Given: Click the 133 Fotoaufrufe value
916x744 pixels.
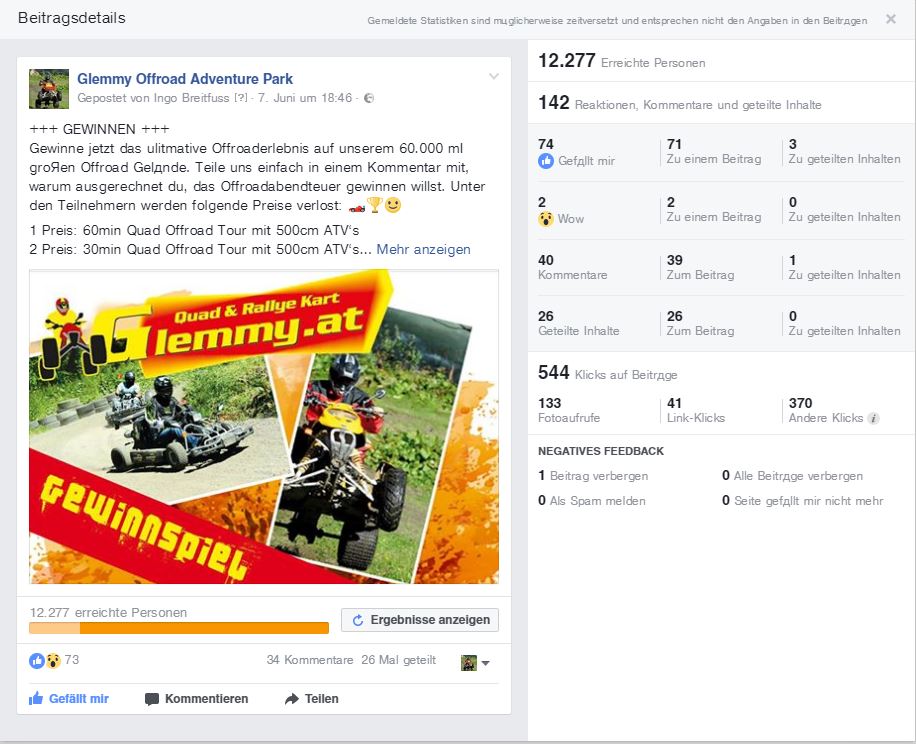Looking at the screenshot, I should [x=569, y=410].
